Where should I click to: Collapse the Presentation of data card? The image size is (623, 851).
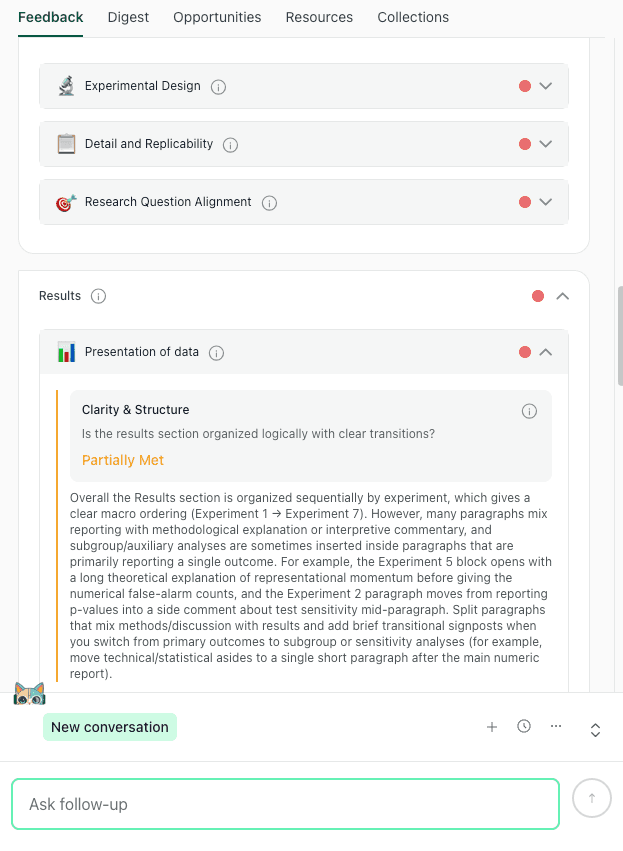click(546, 352)
